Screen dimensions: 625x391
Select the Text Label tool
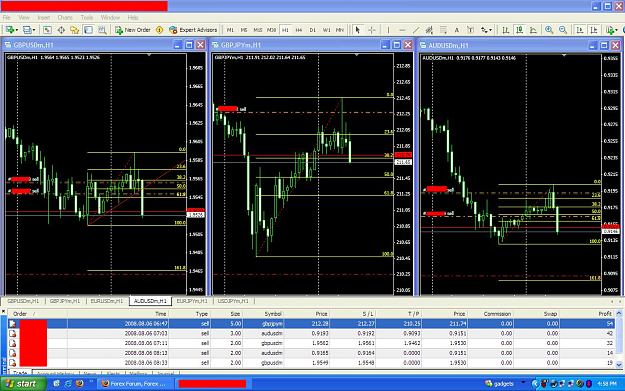coord(470,30)
